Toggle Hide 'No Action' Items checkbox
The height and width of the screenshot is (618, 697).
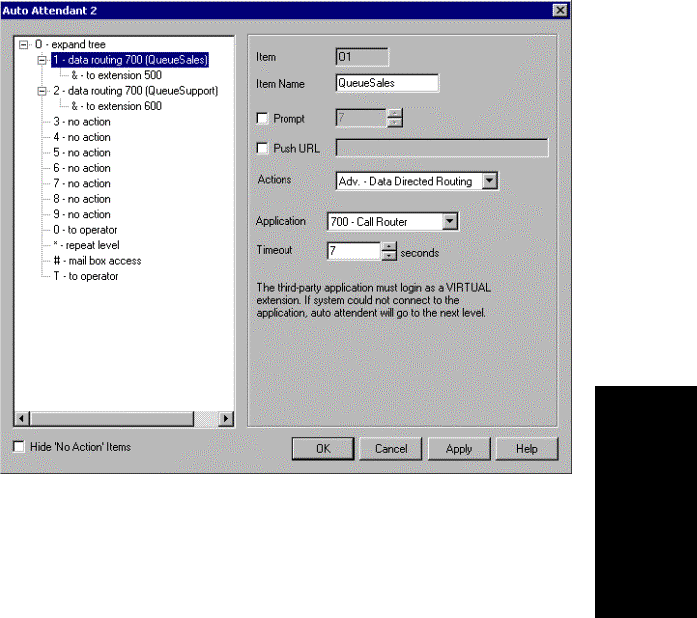[19, 446]
